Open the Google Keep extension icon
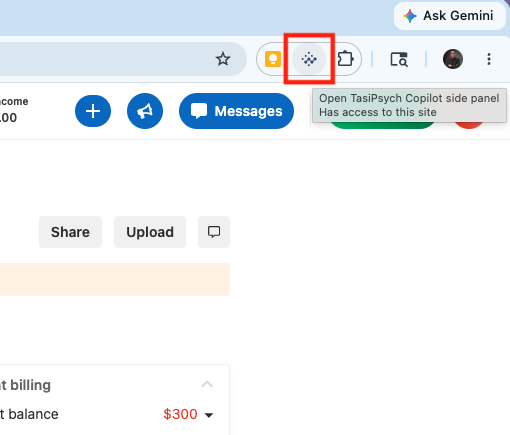Screen dimensions: 510x435 273,59
